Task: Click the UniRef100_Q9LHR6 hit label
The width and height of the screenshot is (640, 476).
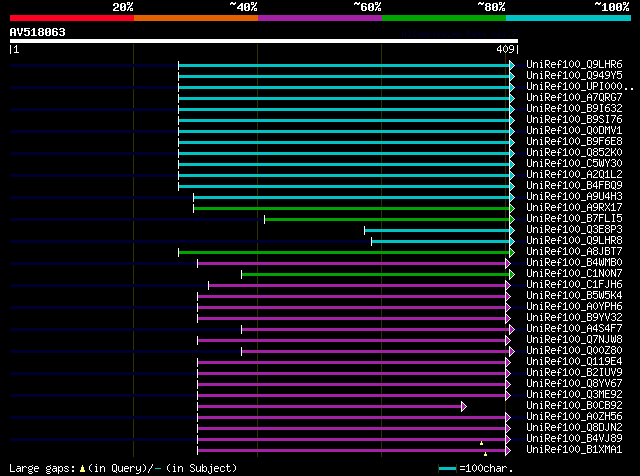Action: coord(574,65)
